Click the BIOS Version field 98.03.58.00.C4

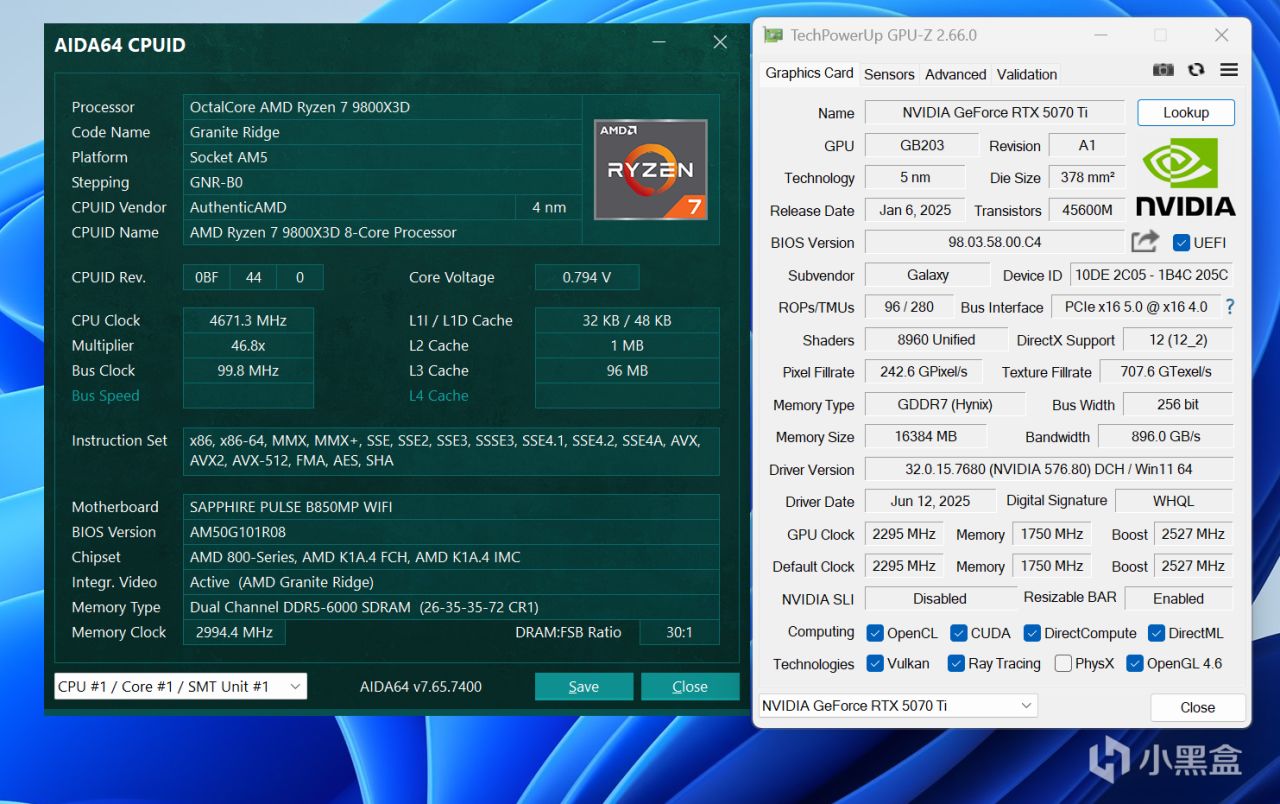pos(995,242)
